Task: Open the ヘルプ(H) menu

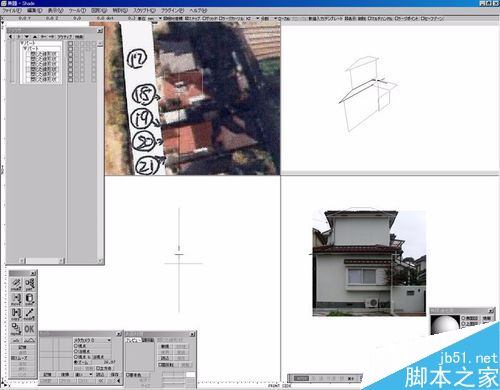Action: pyautogui.click(x=198, y=11)
